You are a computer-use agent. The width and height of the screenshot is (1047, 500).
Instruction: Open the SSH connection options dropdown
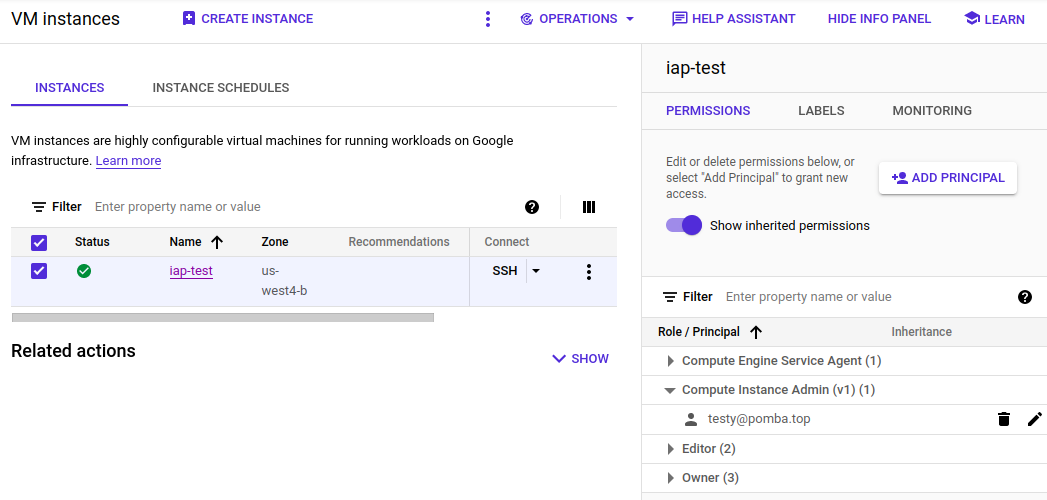pos(536,271)
